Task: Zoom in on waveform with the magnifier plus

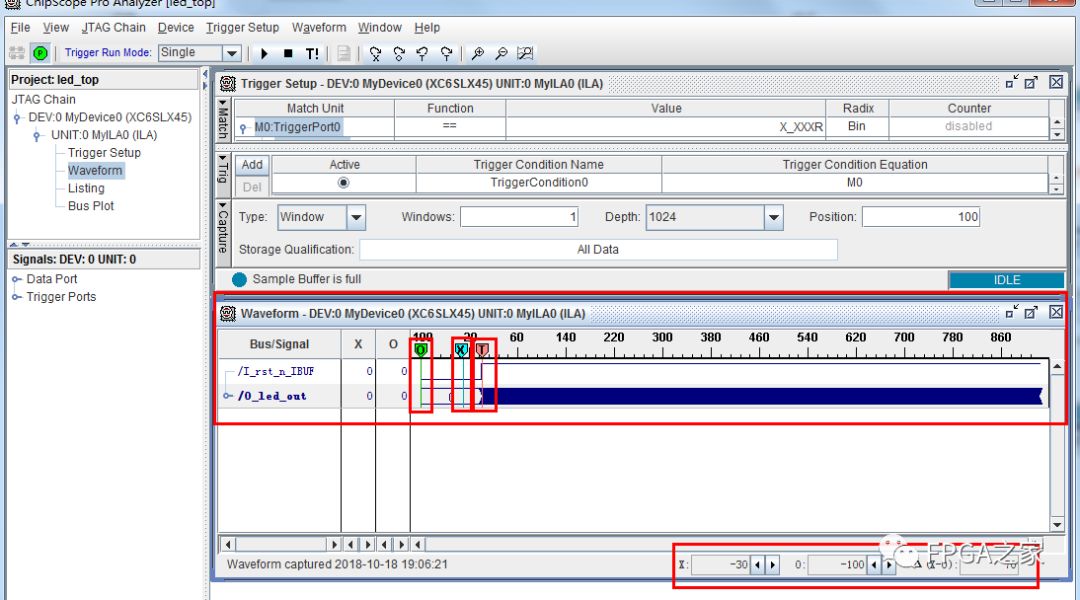Action: [478, 53]
